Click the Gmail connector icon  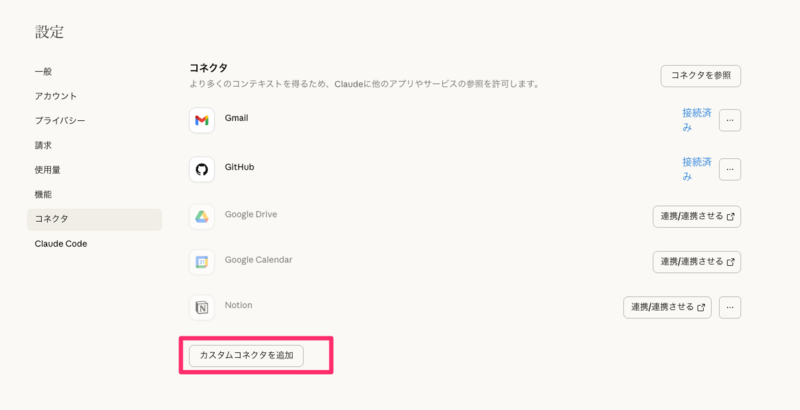(x=202, y=120)
